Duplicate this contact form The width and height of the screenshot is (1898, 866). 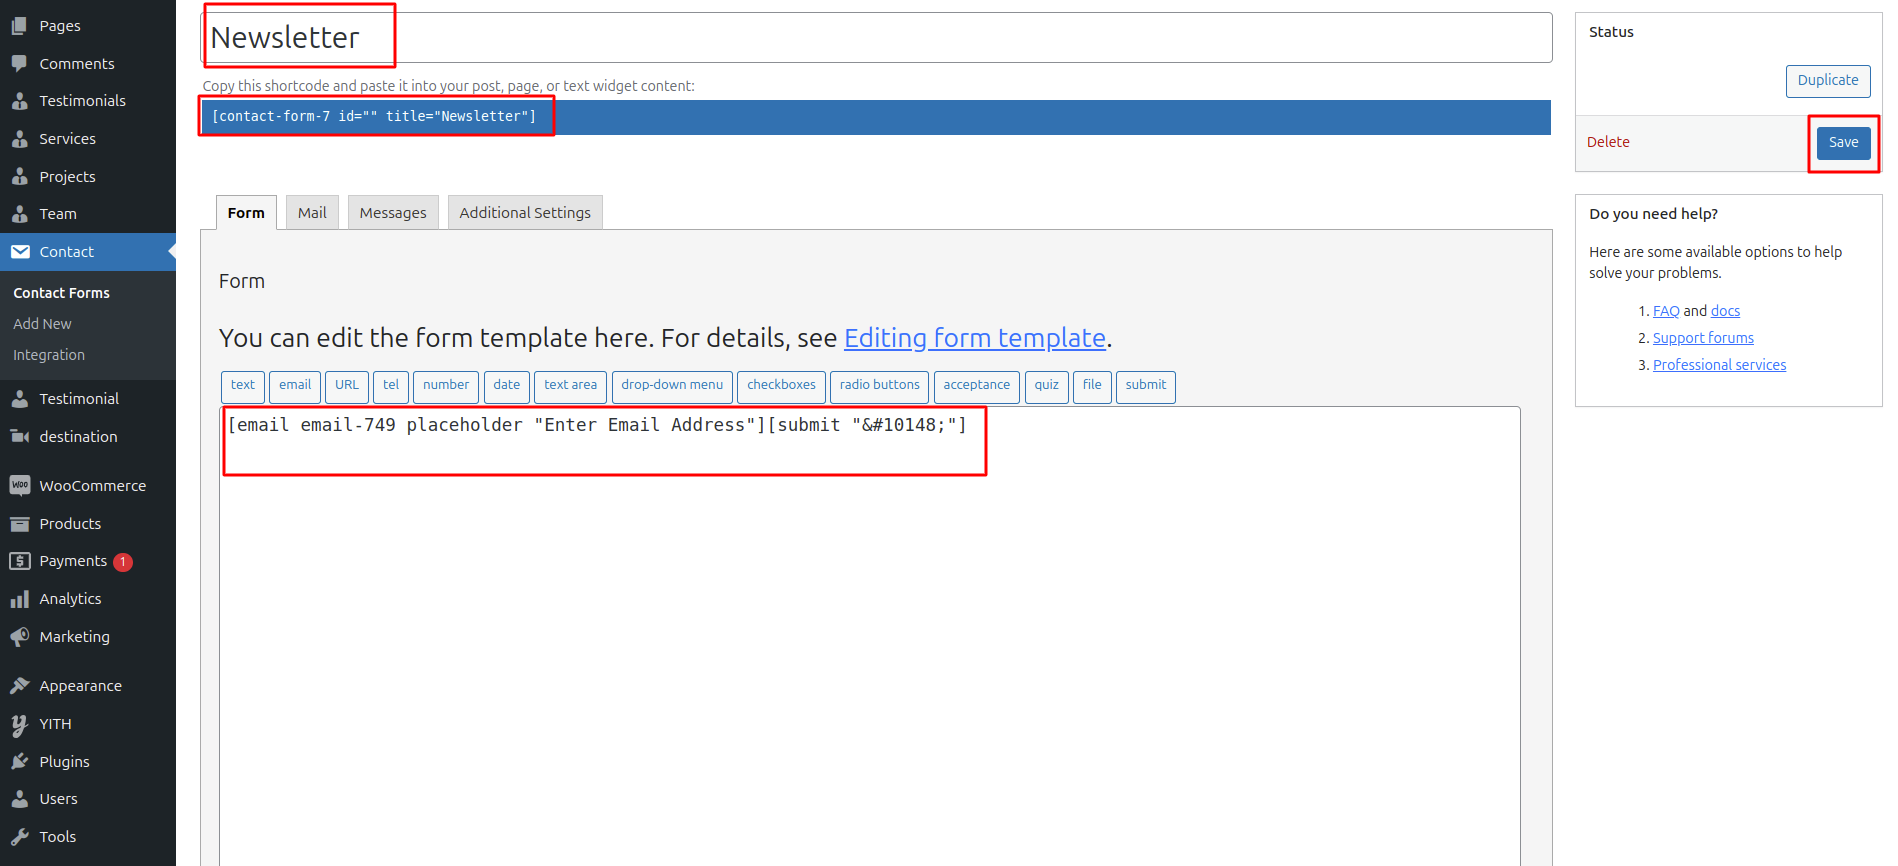[1828, 81]
